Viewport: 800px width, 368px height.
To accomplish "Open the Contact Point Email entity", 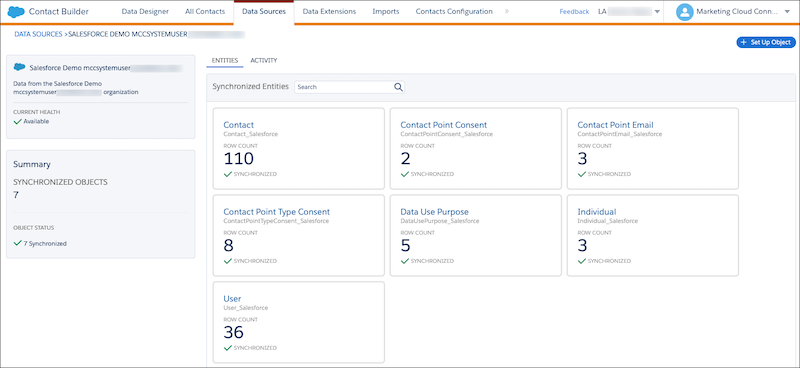I will pyautogui.click(x=615, y=125).
